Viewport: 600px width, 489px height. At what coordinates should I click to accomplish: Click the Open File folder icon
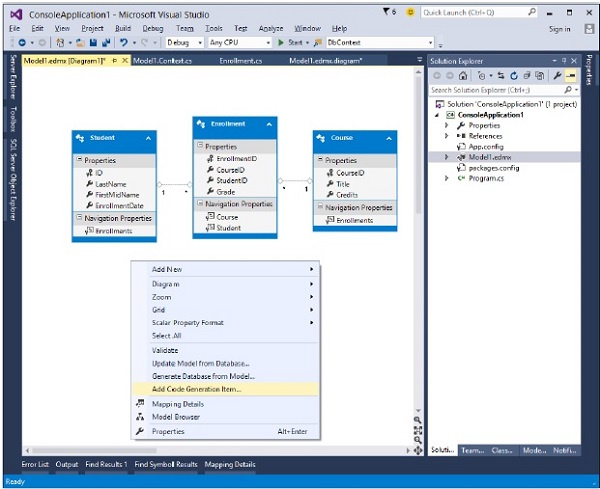click(x=80, y=42)
